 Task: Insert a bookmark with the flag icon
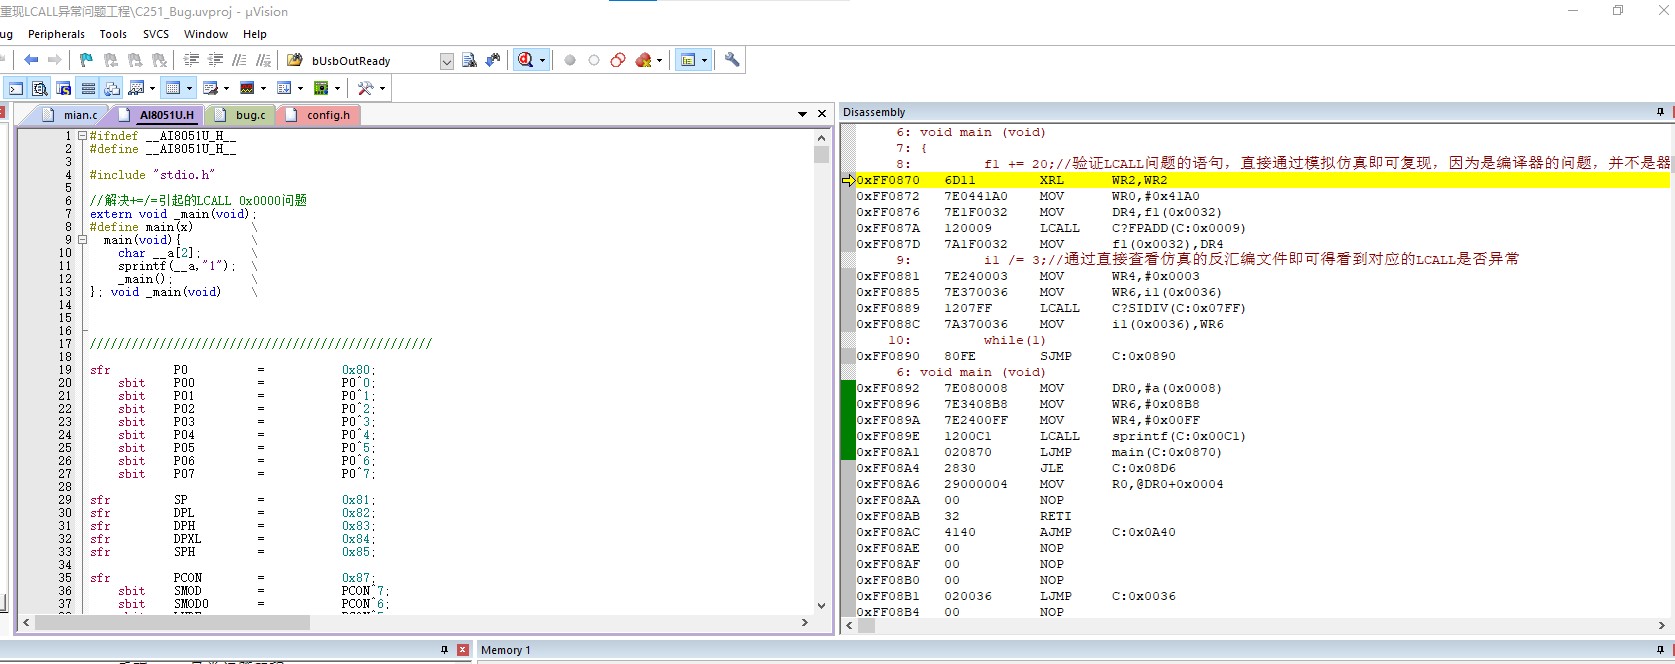point(86,60)
